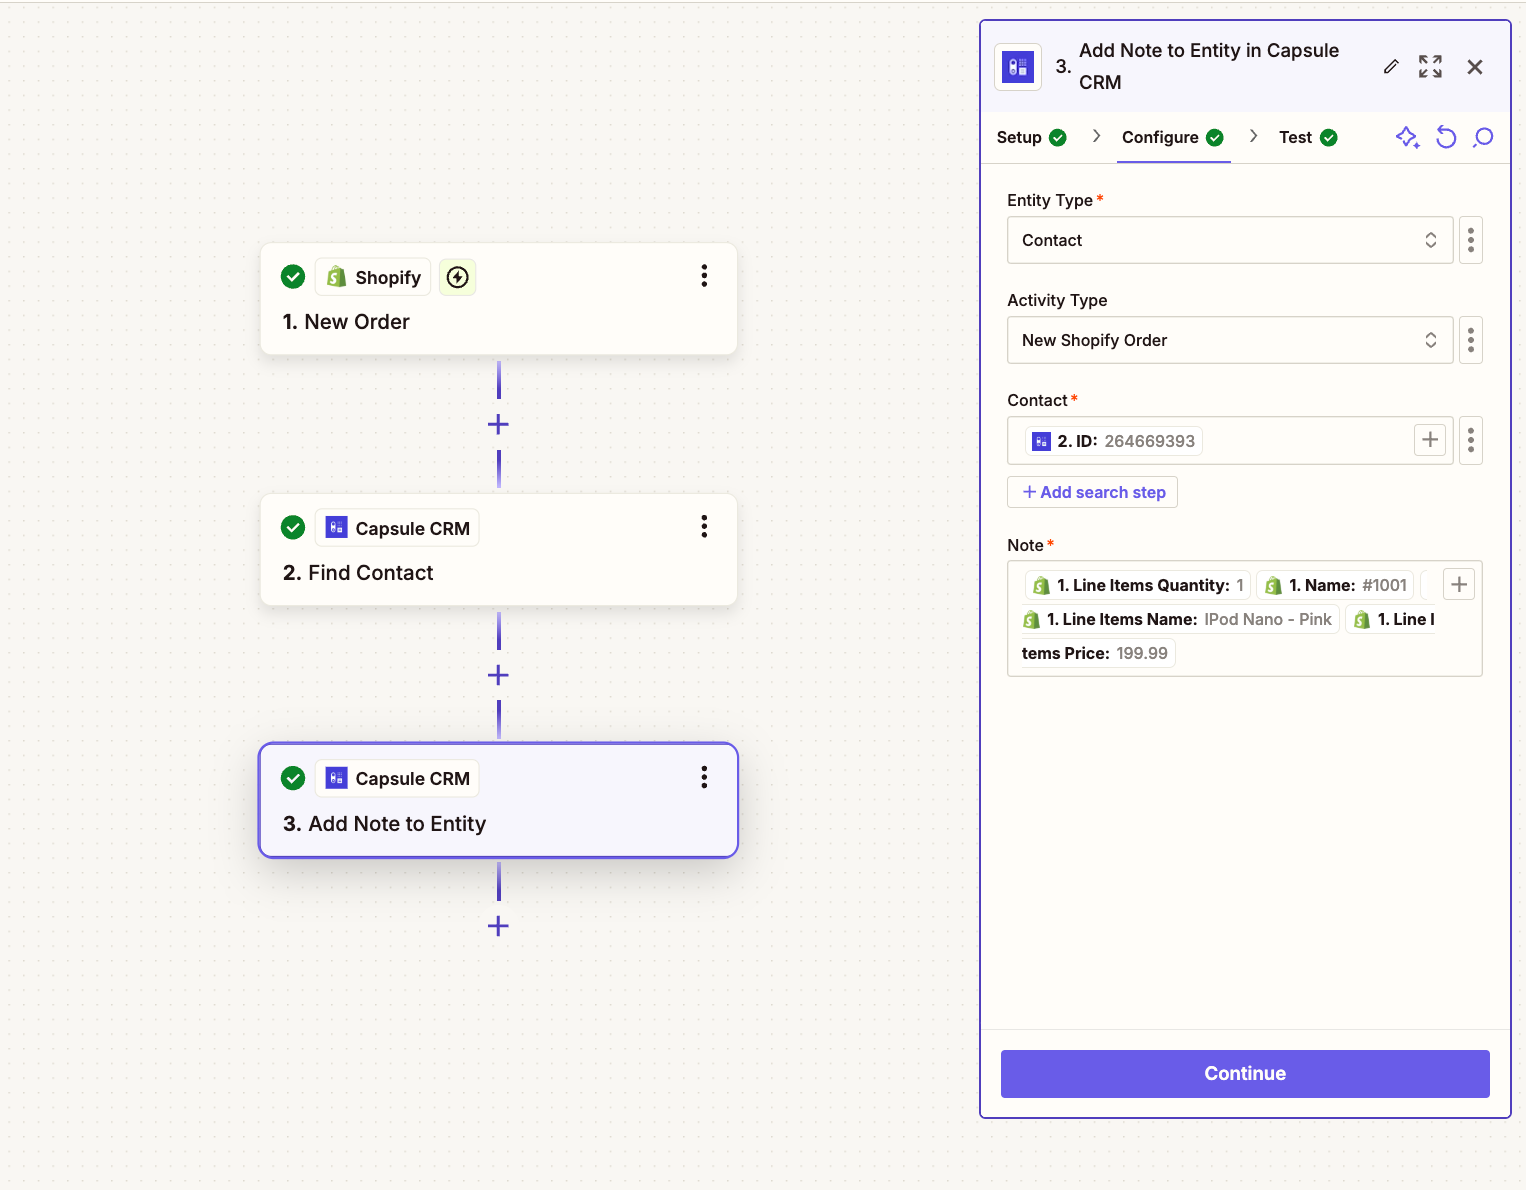Open options dots beside Contact field

(x=1470, y=441)
